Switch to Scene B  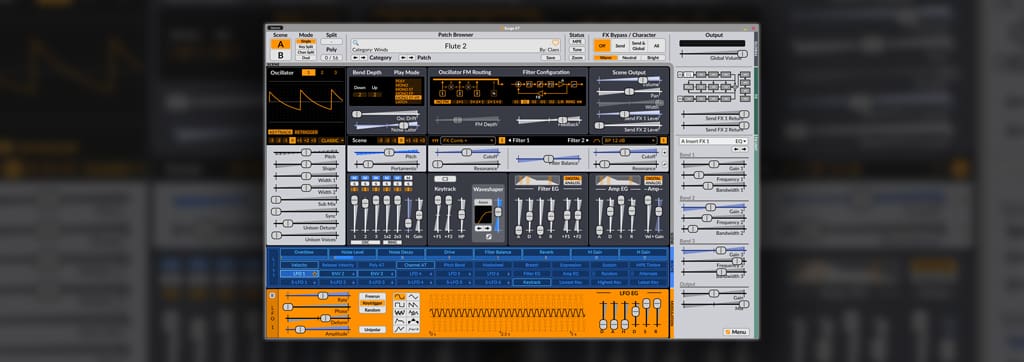[281, 55]
